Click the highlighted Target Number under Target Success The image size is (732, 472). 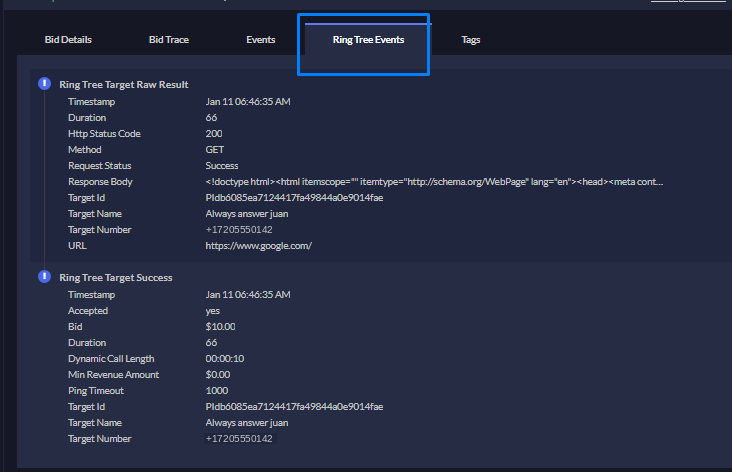click(239, 439)
